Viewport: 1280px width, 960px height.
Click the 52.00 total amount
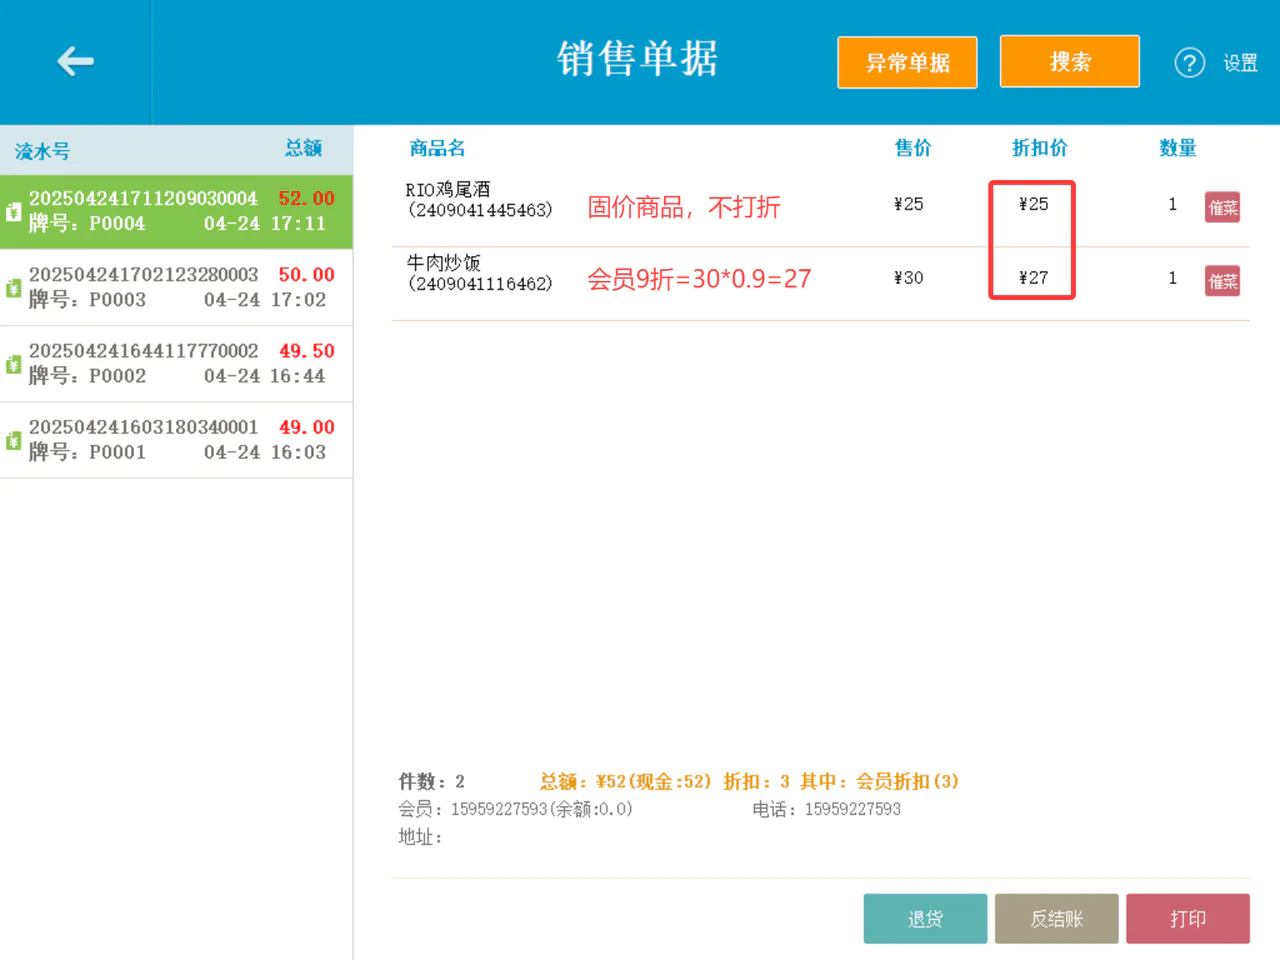(306, 198)
